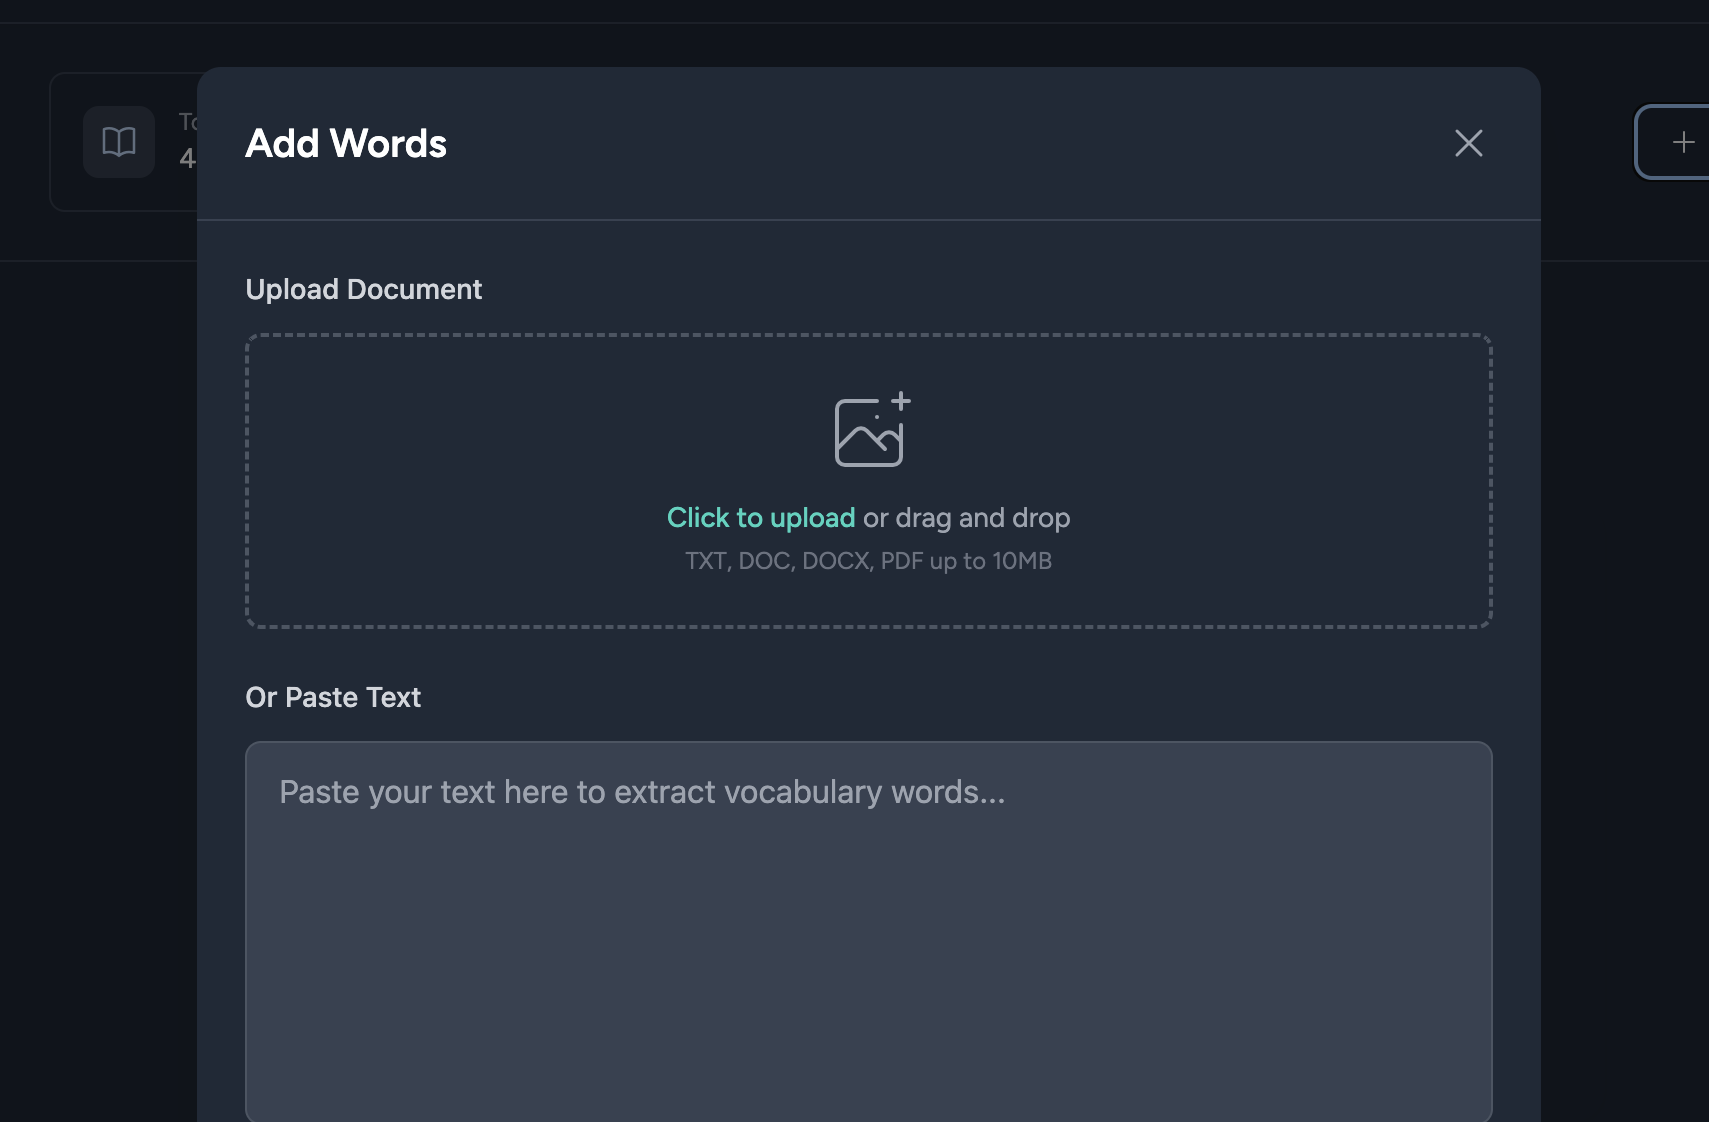Screen dimensions: 1709x1122
Task: Click the image upload icon
Action: point(870,430)
